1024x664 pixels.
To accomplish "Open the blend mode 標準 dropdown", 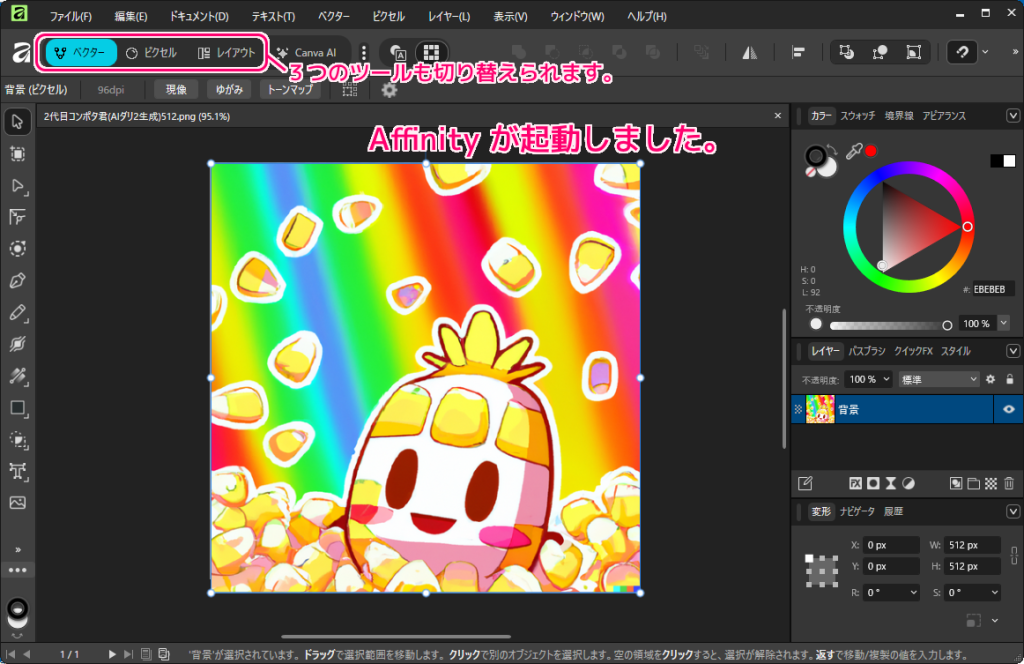I will point(938,379).
